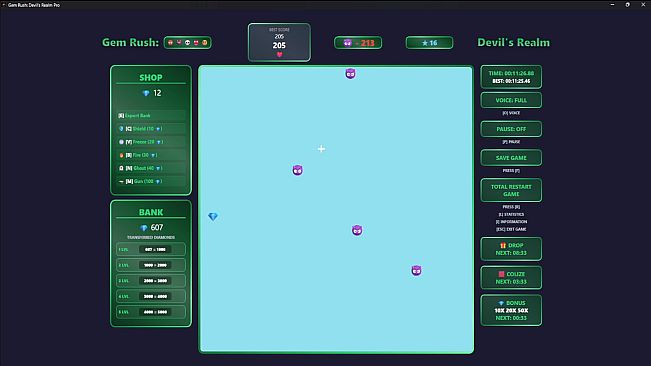Toggle the VOICE: FULL setting
Screen dimensions: 651x366
(x=511, y=100)
